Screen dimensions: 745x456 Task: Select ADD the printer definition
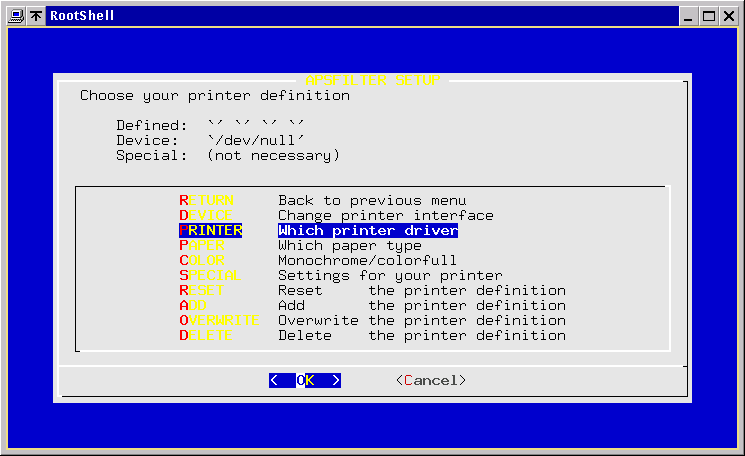pos(193,306)
